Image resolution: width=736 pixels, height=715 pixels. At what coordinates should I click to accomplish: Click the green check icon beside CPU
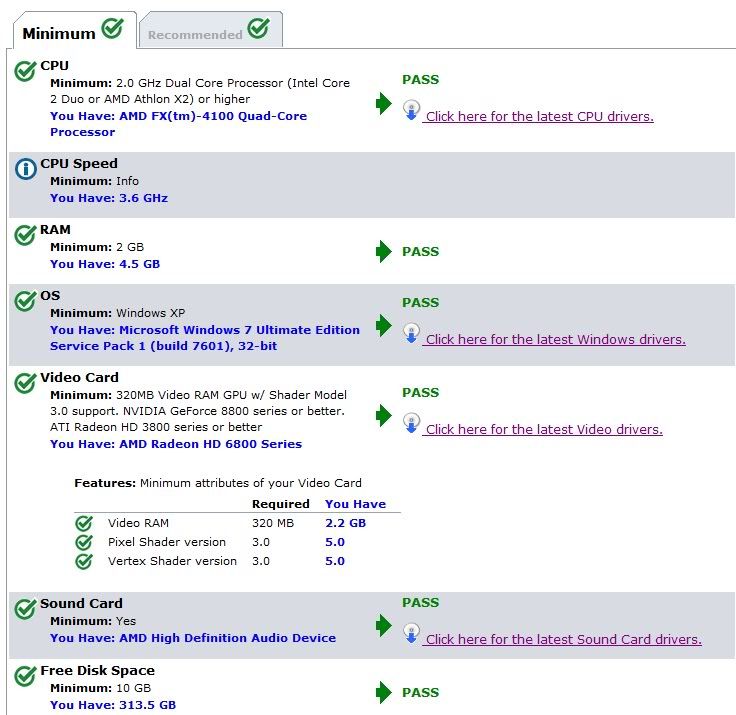point(26,71)
